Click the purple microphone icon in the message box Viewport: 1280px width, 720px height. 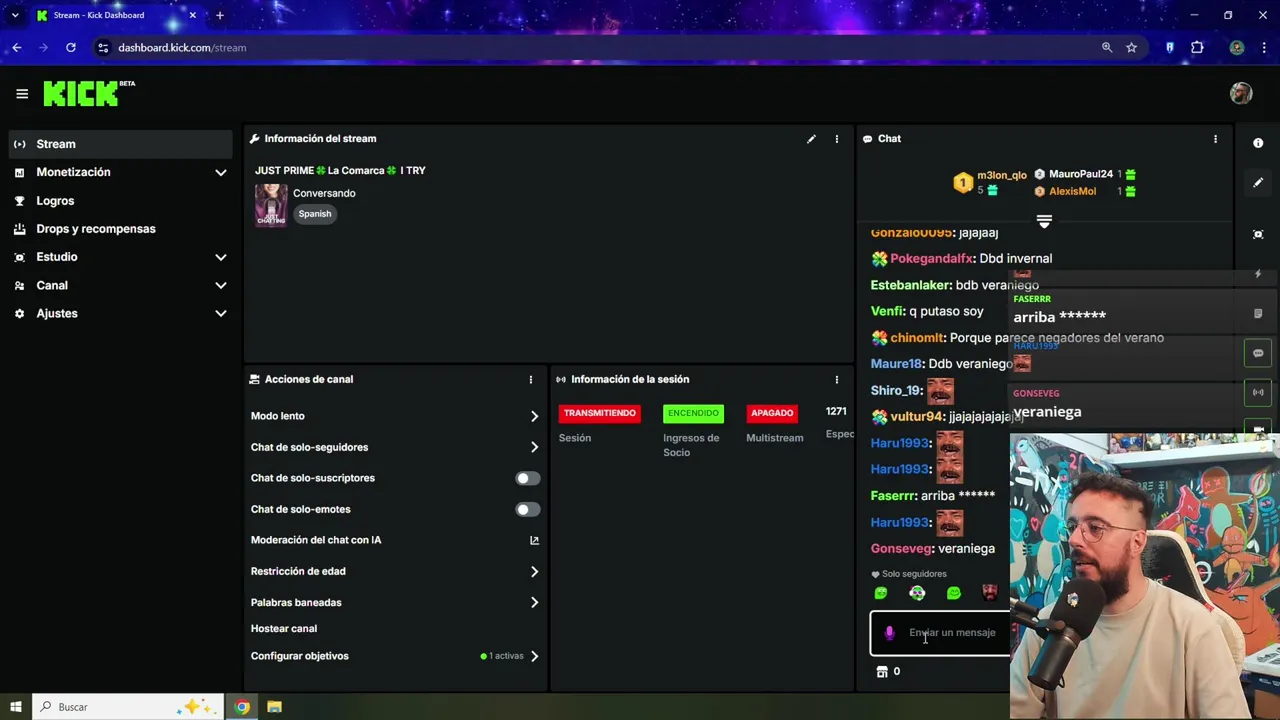(889, 633)
